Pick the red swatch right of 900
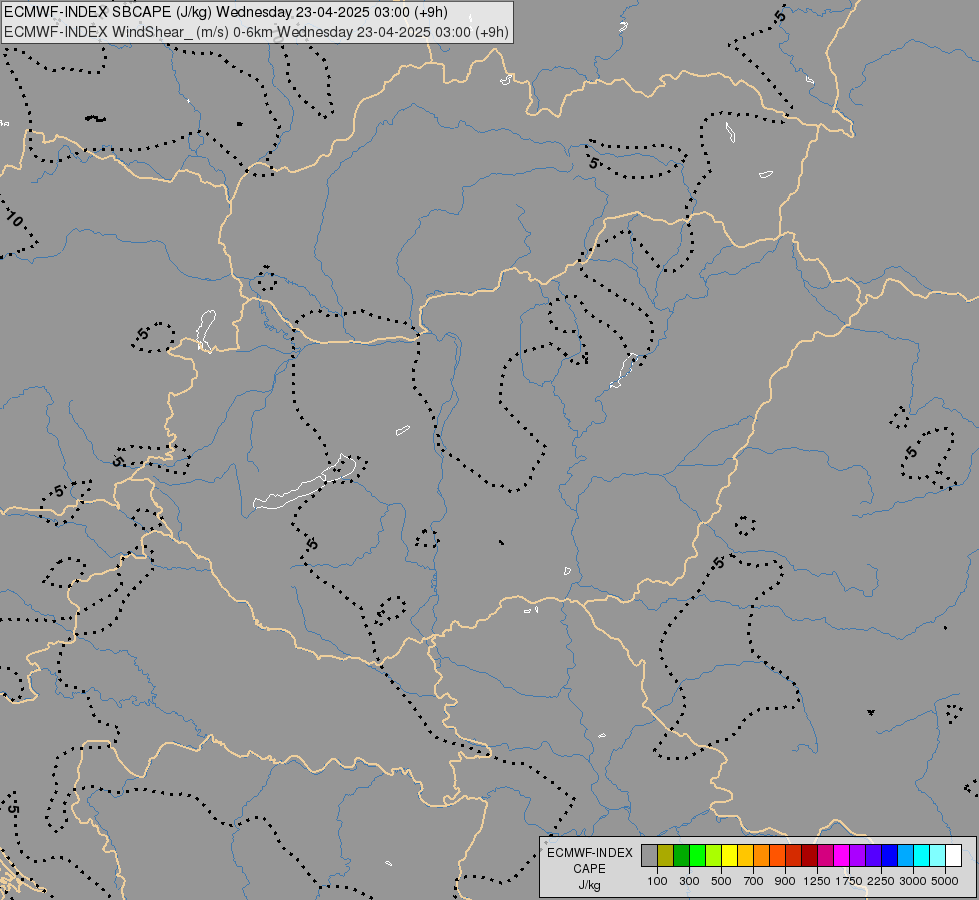Viewport: 979px width, 900px height. point(794,855)
